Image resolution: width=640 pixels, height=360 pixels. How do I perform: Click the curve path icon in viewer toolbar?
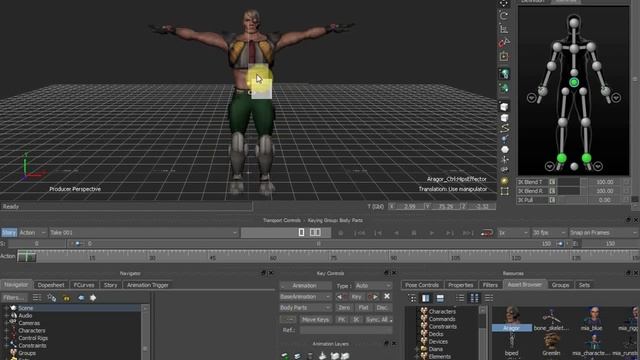[x=505, y=129]
